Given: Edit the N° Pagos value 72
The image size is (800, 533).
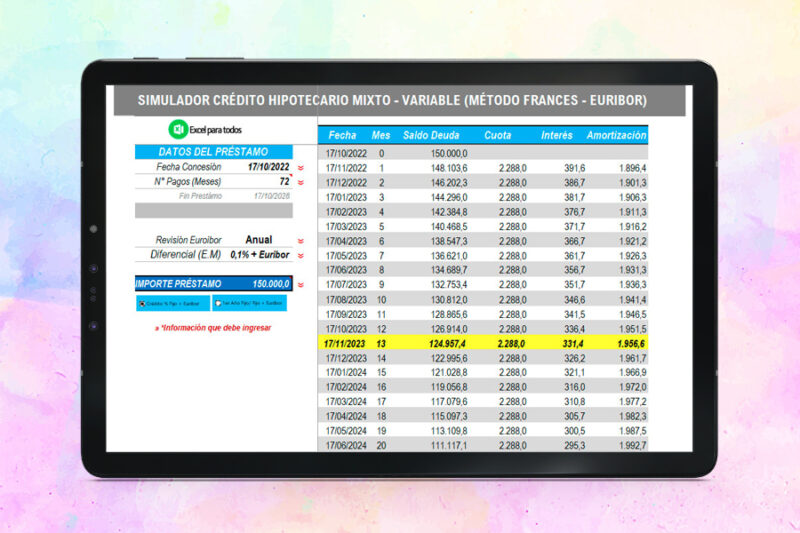Looking at the screenshot, I should [284, 182].
